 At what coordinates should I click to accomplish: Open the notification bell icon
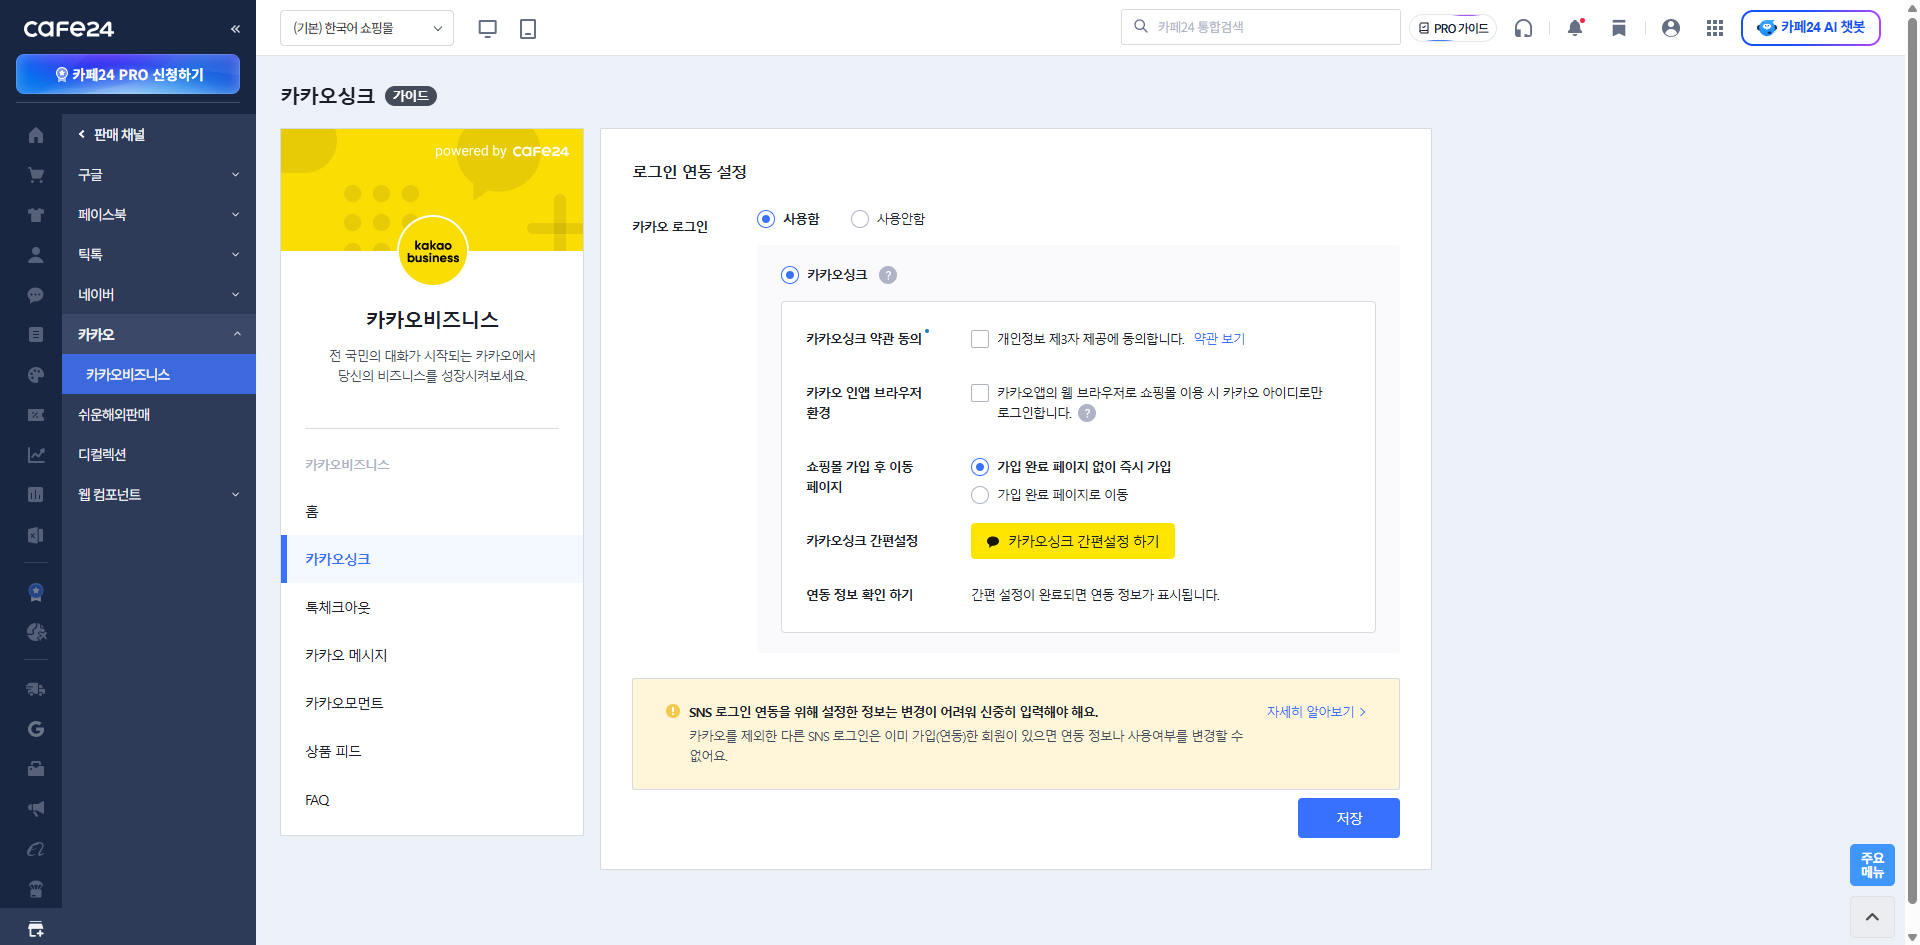[1575, 28]
